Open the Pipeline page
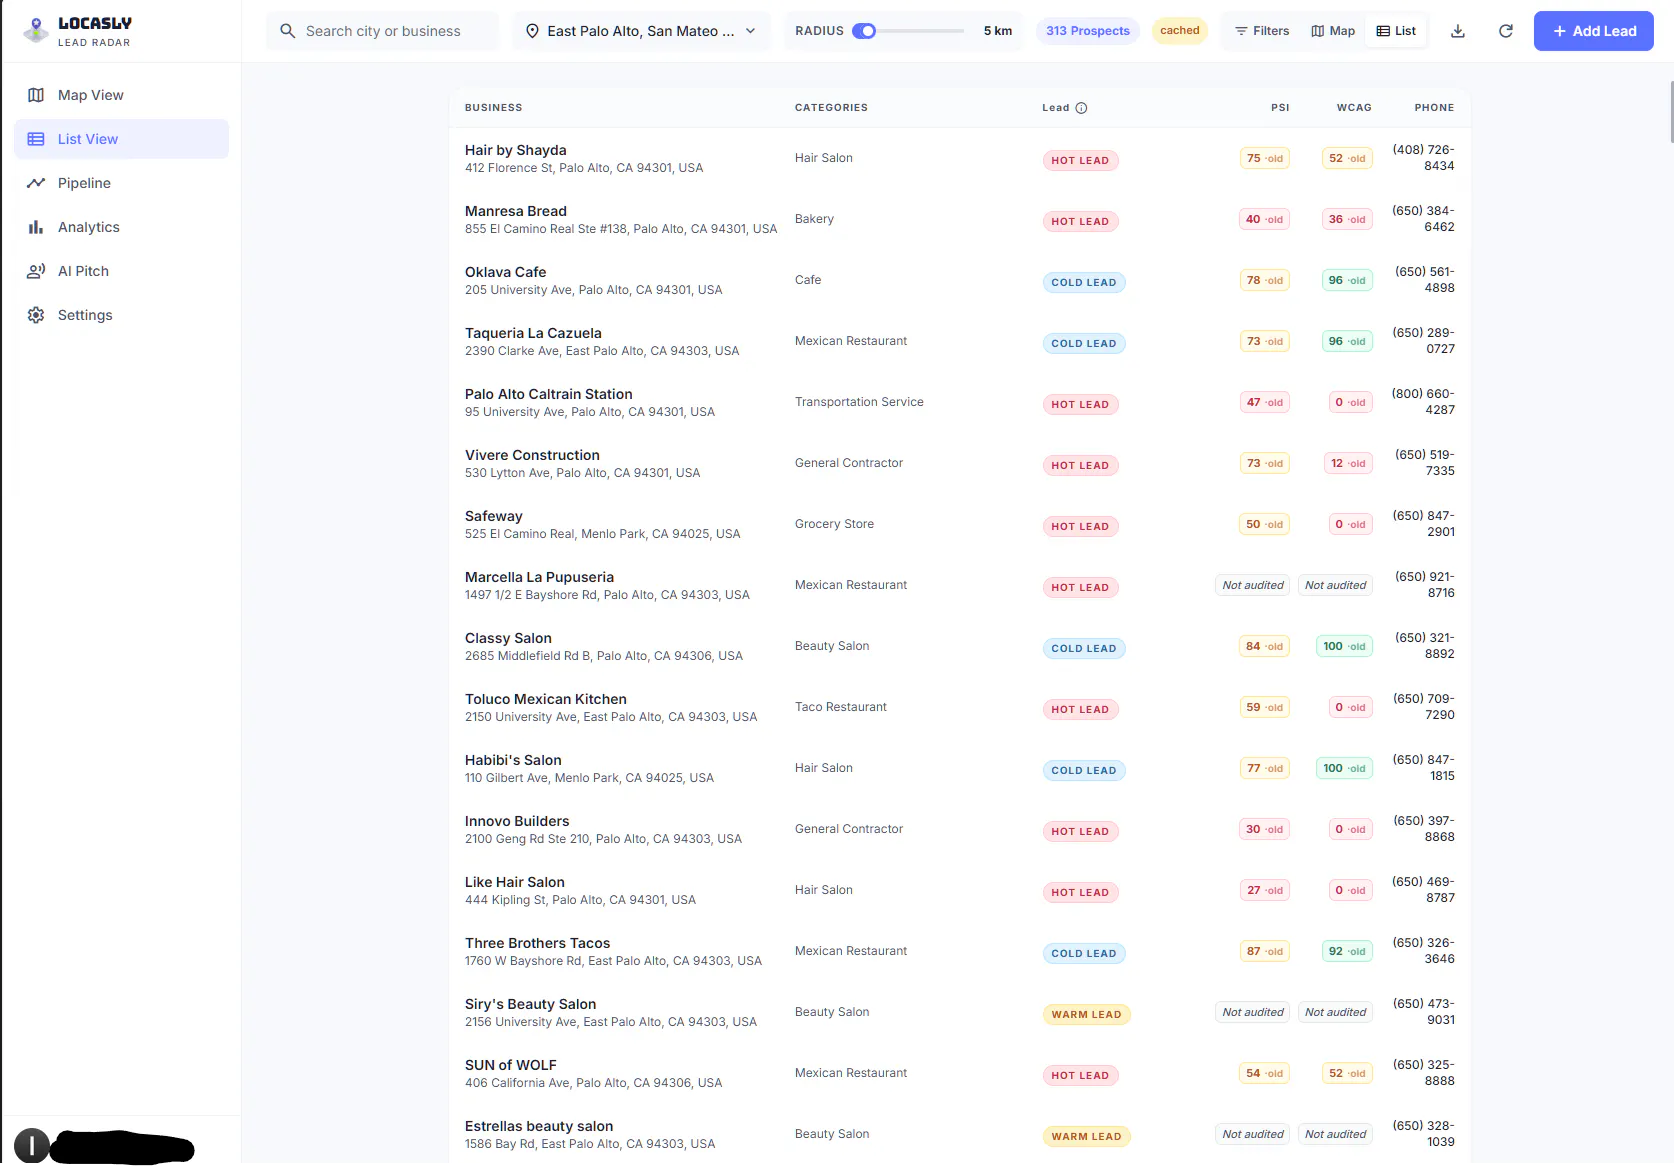 click(121, 183)
